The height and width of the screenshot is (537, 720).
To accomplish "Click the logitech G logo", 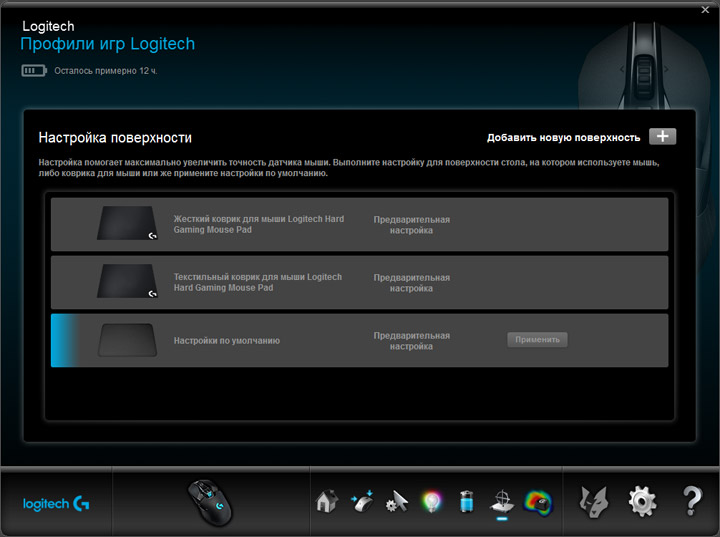I will click(x=56, y=503).
